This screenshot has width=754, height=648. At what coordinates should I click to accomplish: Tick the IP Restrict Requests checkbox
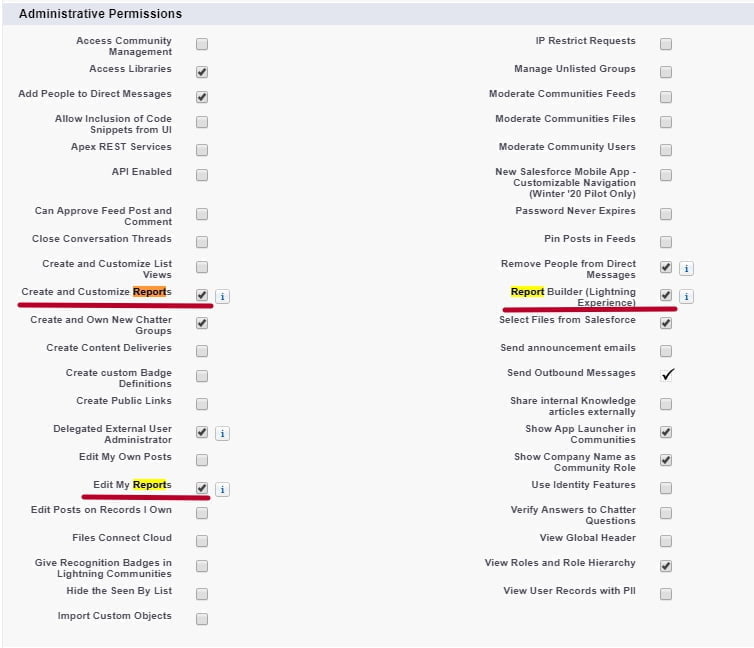pyautogui.click(x=666, y=44)
